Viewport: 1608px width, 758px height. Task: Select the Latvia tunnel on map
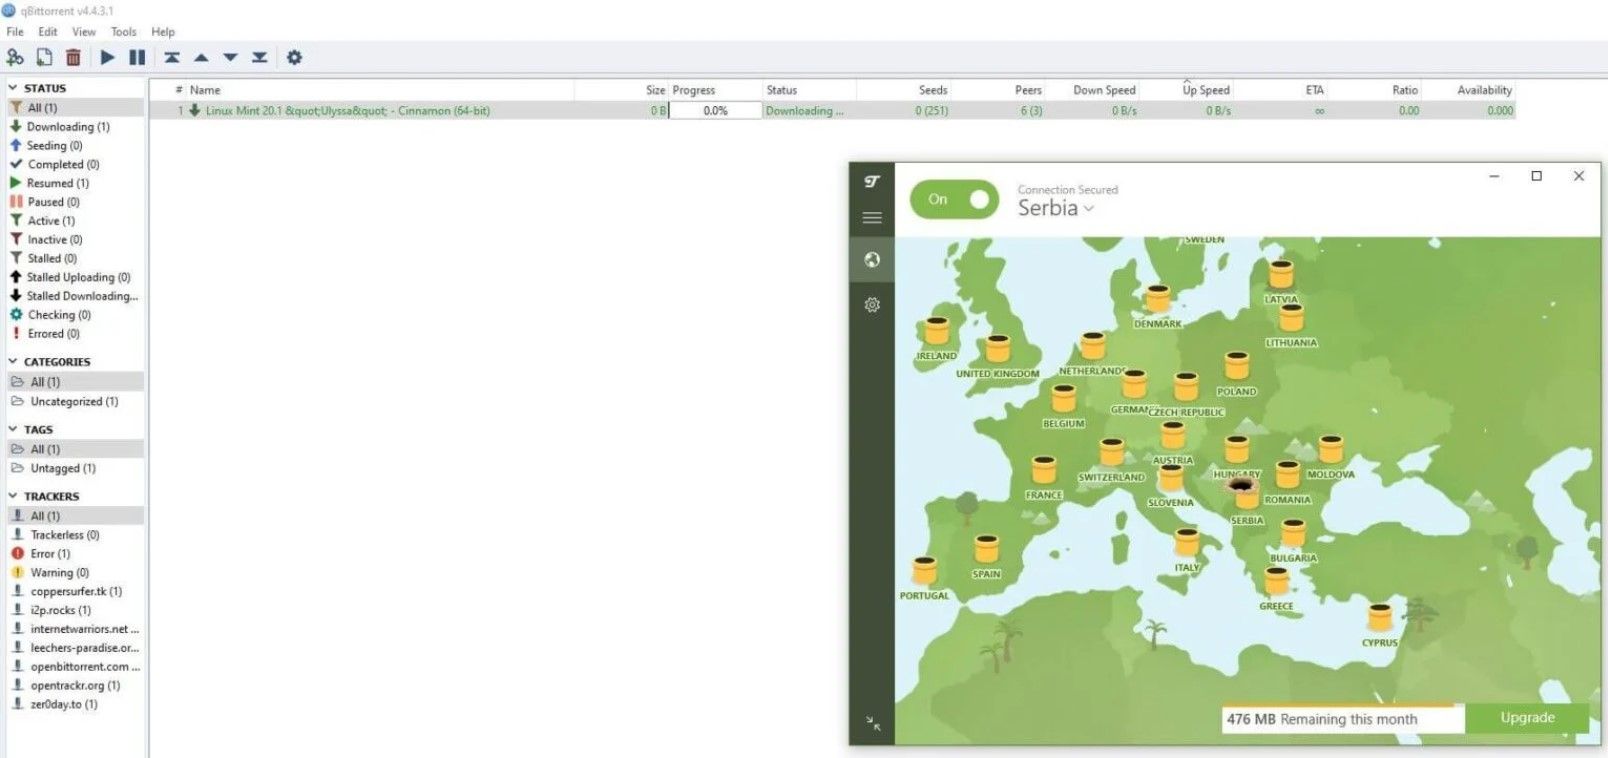(x=1281, y=274)
